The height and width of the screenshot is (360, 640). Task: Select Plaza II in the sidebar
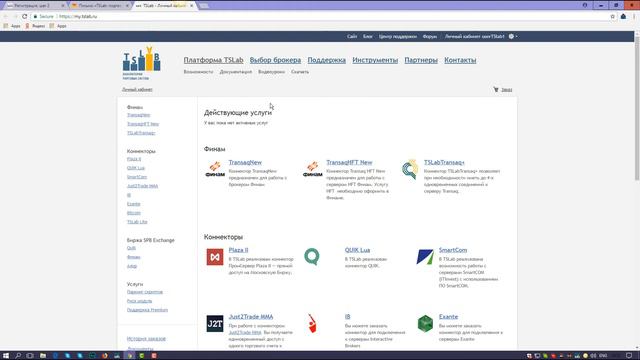[134, 159]
